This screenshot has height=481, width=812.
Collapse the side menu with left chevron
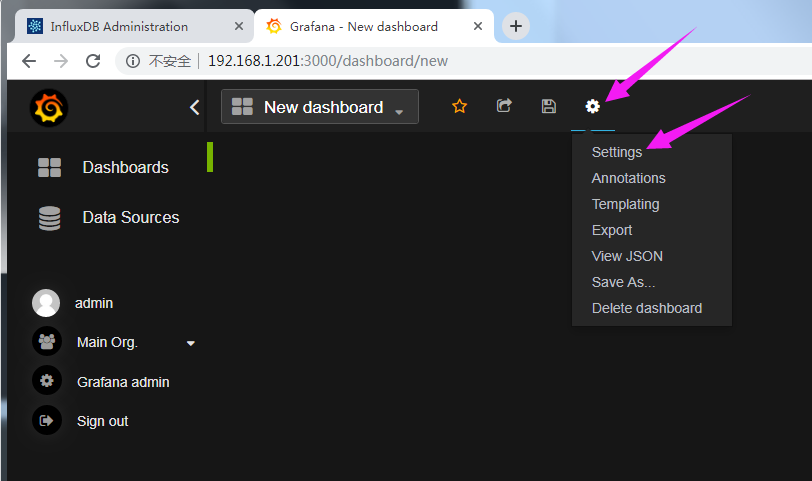click(x=195, y=107)
